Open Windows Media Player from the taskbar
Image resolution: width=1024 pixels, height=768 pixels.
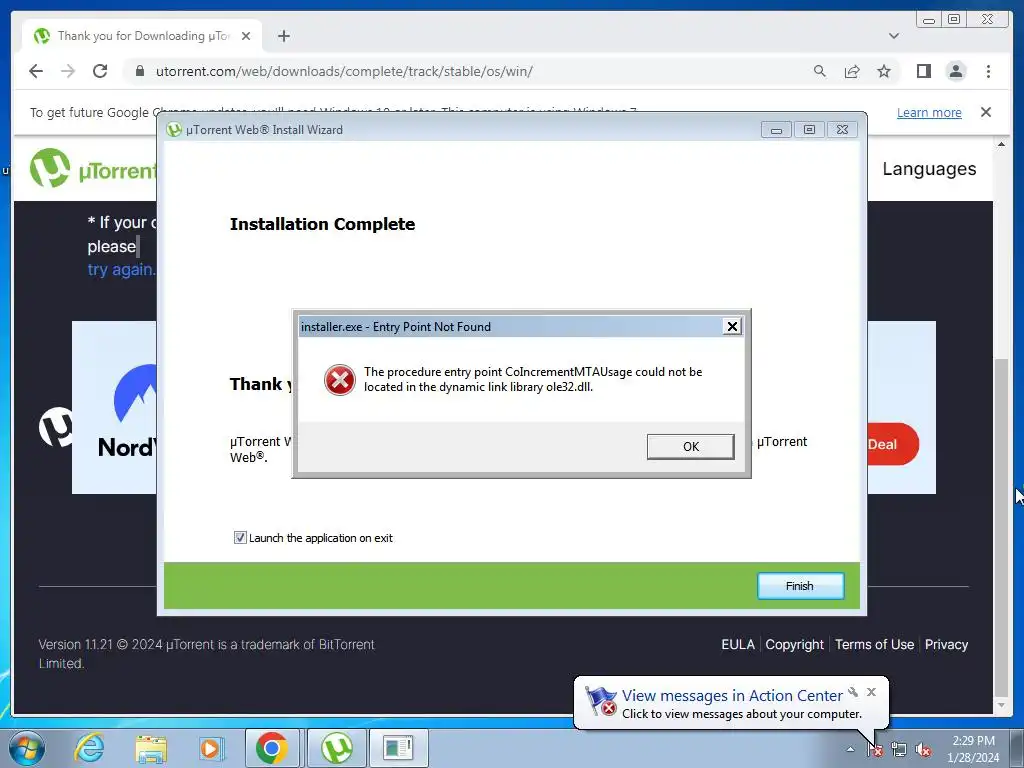211,748
